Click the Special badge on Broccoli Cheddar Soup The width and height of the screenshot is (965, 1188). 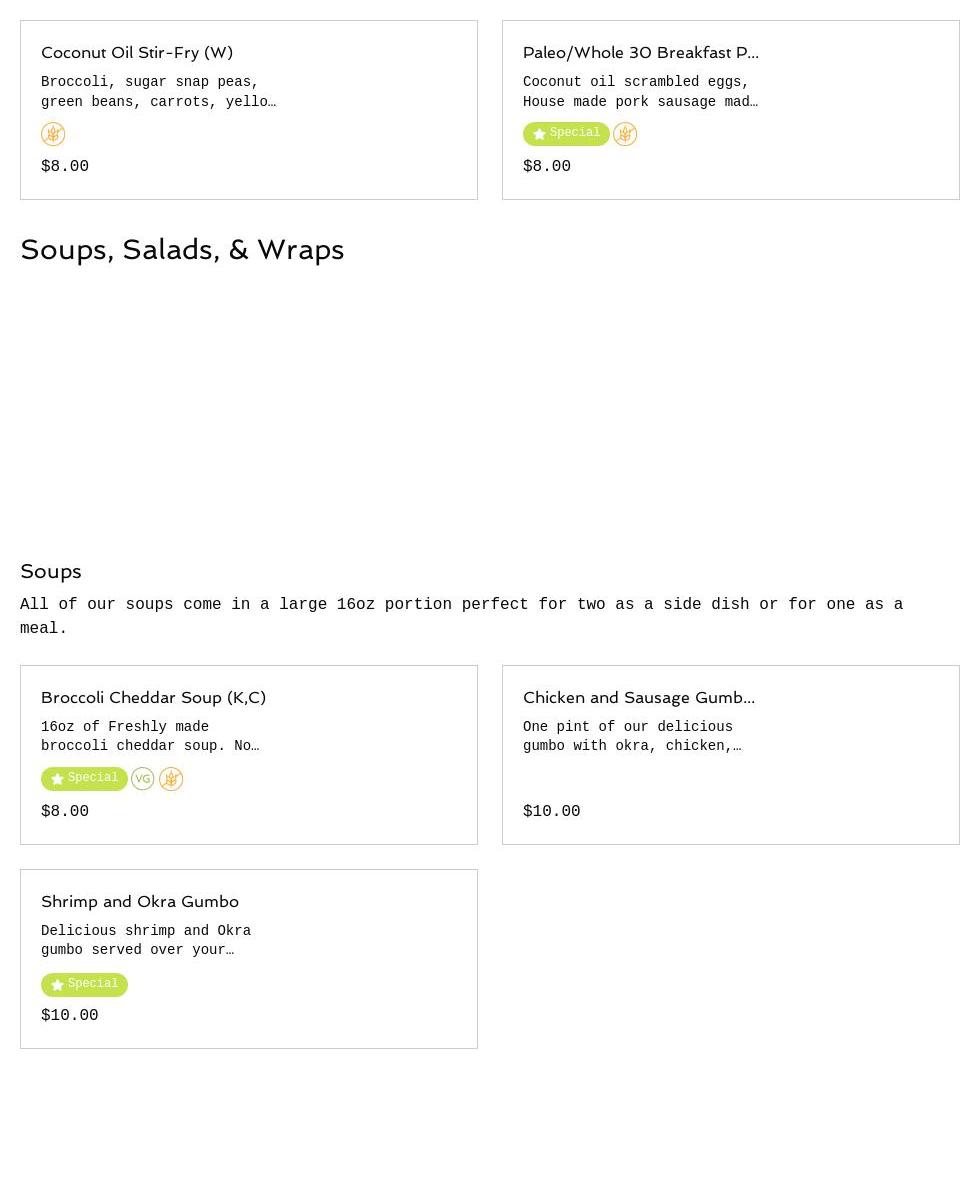[84, 778]
